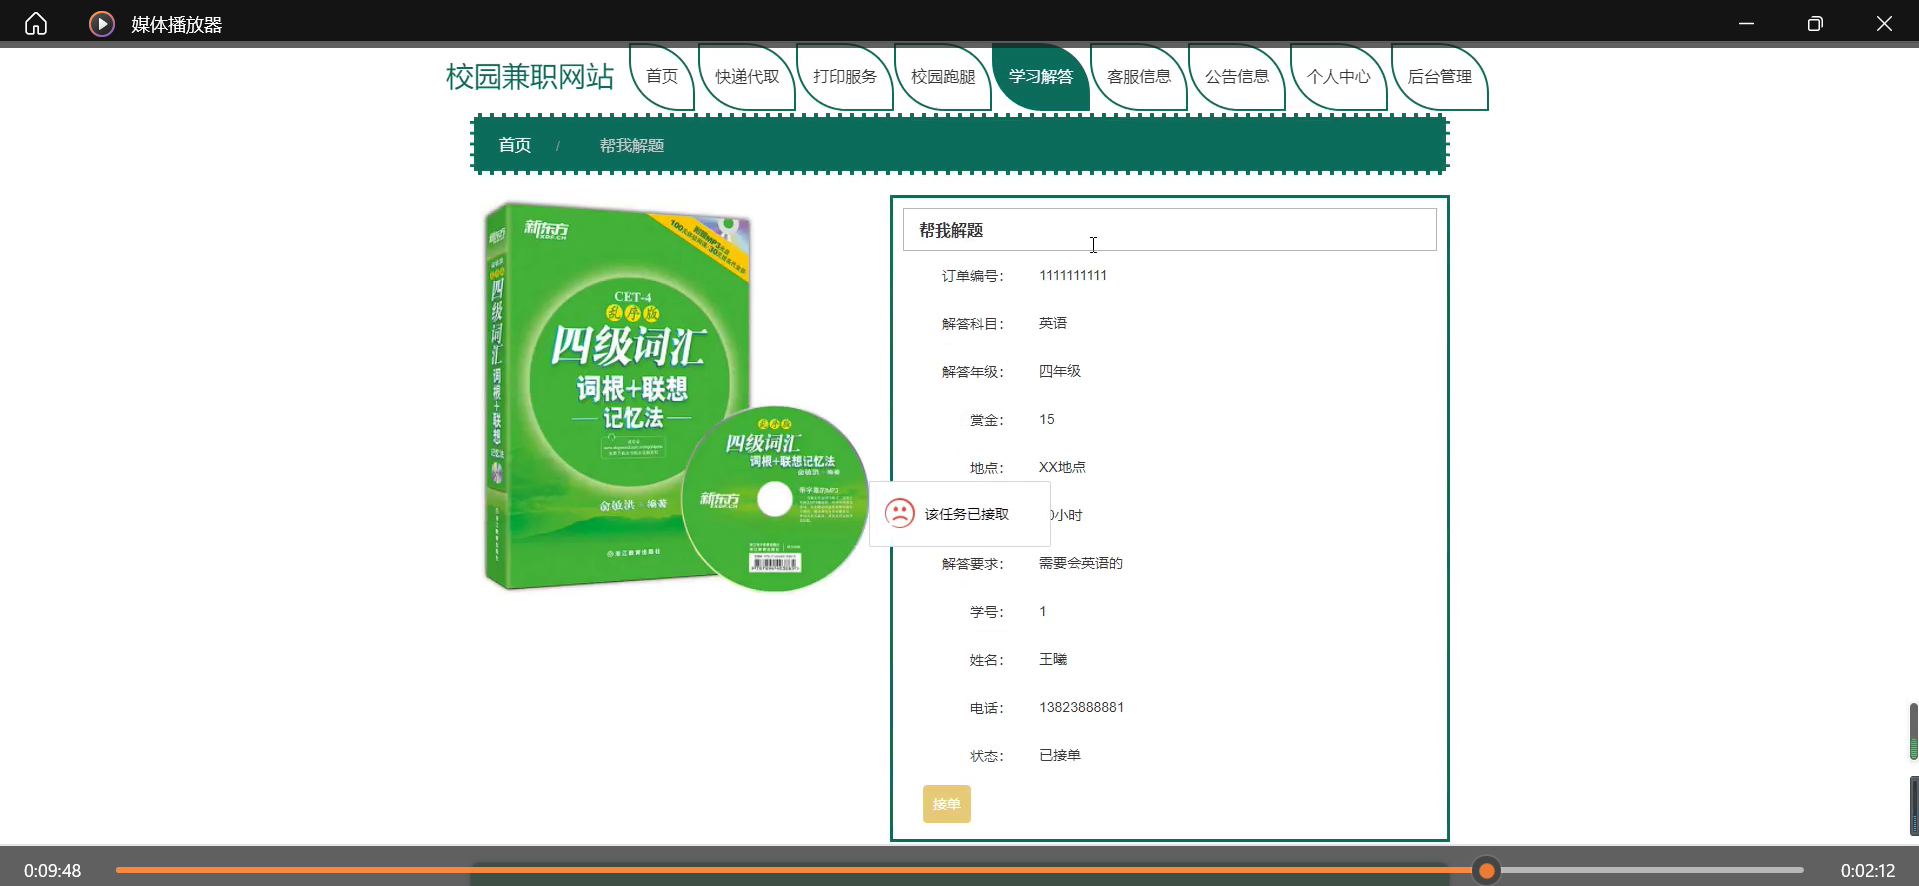Screen dimensions: 1919x886
Task: Restore down the media player window
Action: point(1815,24)
